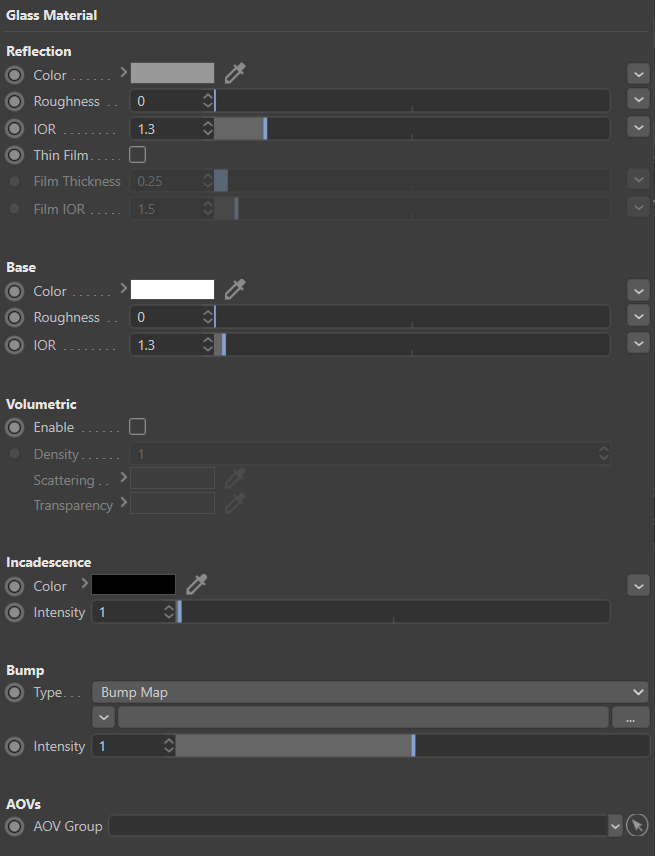Click the Base Color eyedropper icon
655x856 pixels.
point(235,290)
